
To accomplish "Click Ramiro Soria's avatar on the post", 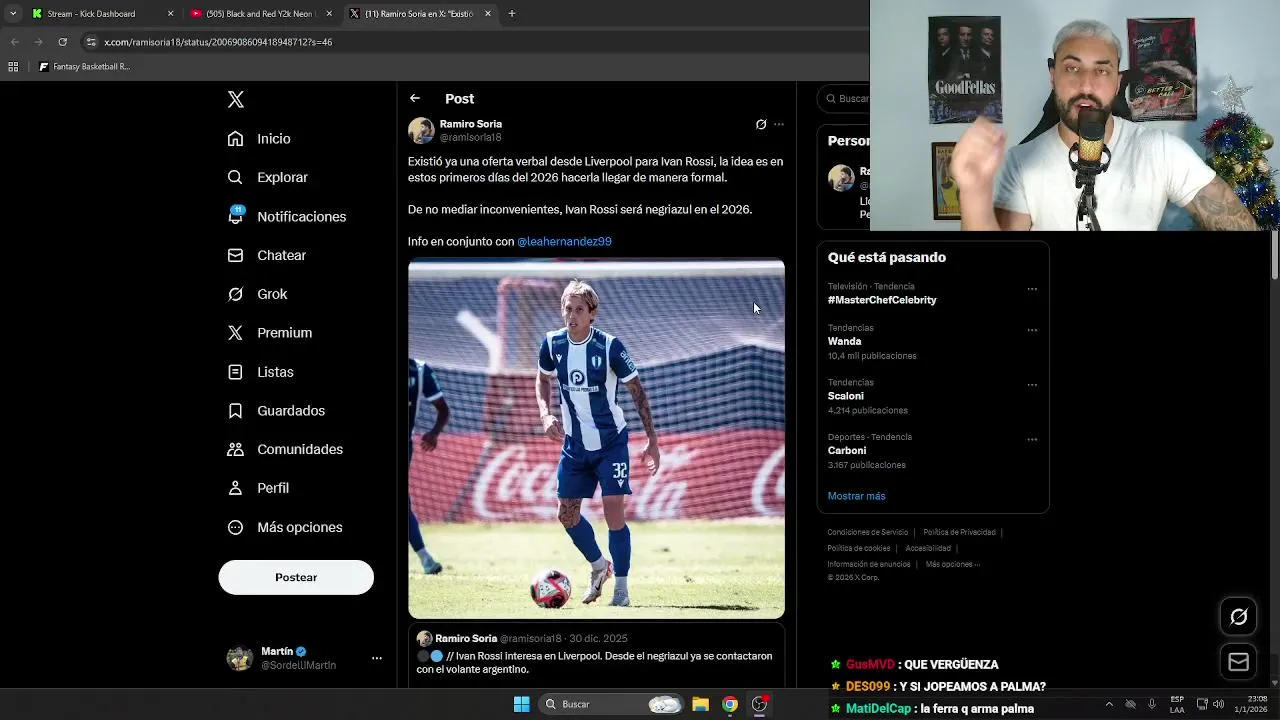I will tap(421, 131).
